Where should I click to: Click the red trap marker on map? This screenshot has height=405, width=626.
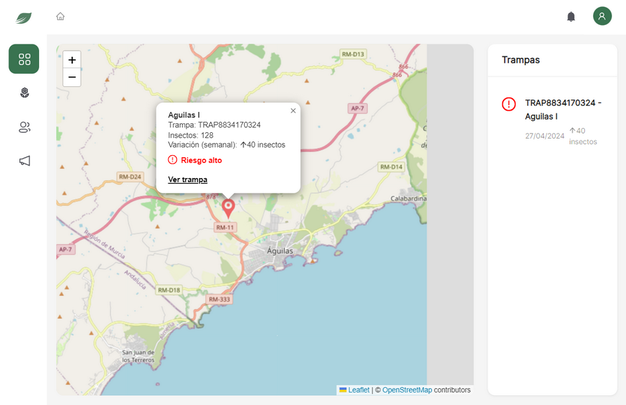tap(227, 207)
